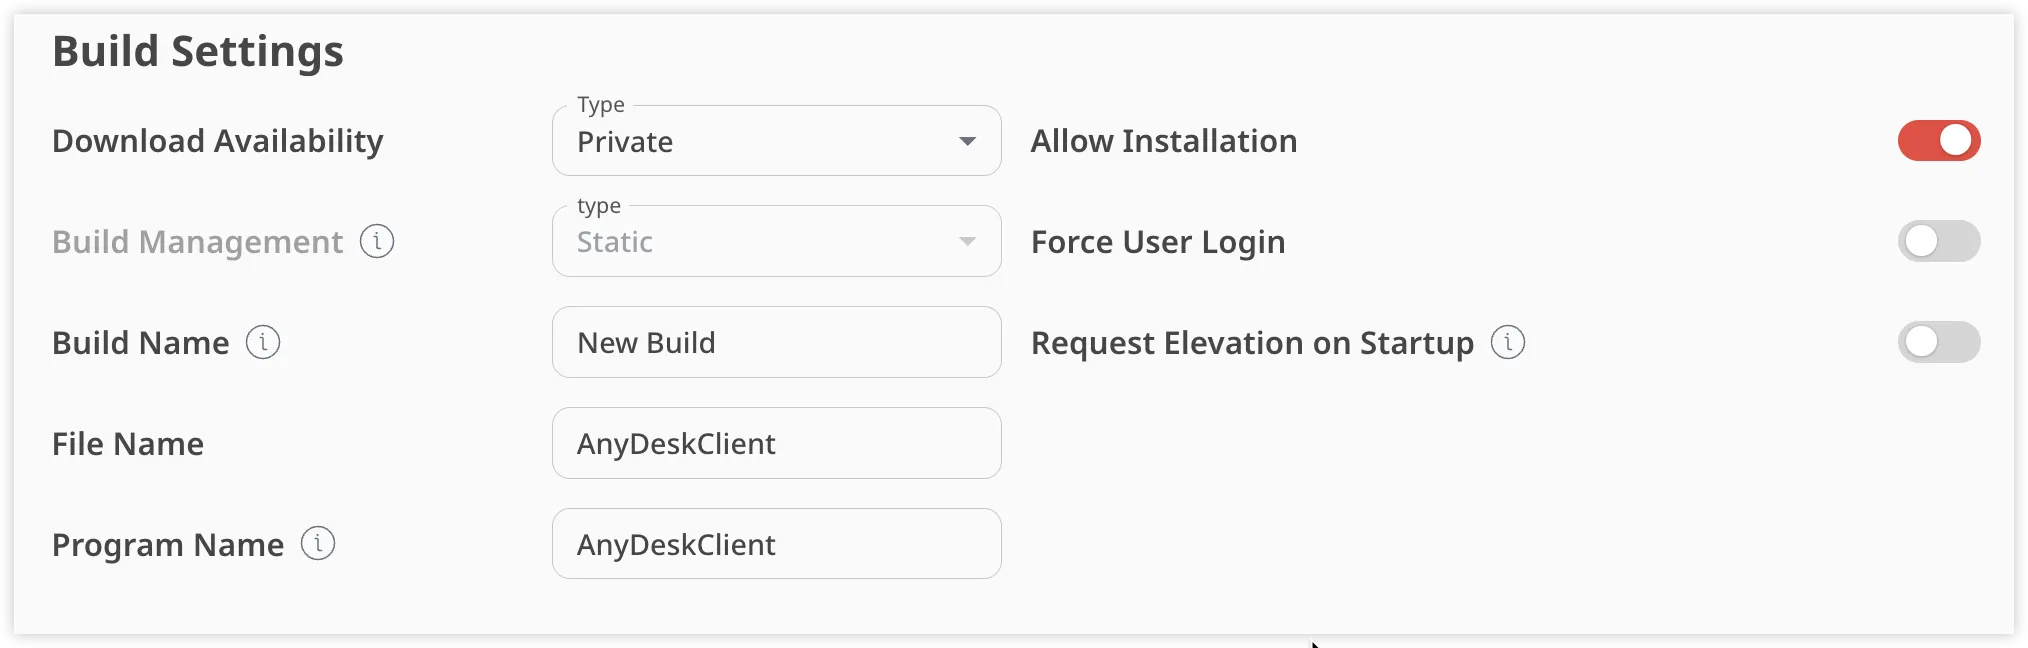2028x648 pixels.
Task: Click the Force User Login label
Action: (1158, 241)
